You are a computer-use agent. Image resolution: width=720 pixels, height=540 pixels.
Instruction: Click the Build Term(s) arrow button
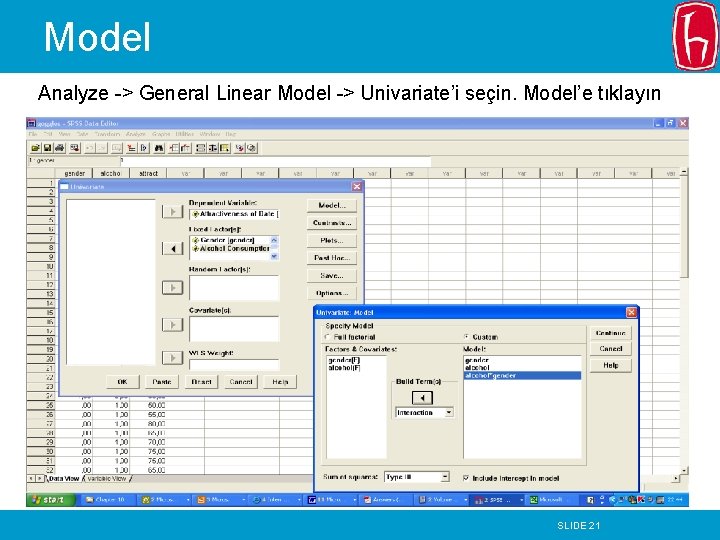422,398
